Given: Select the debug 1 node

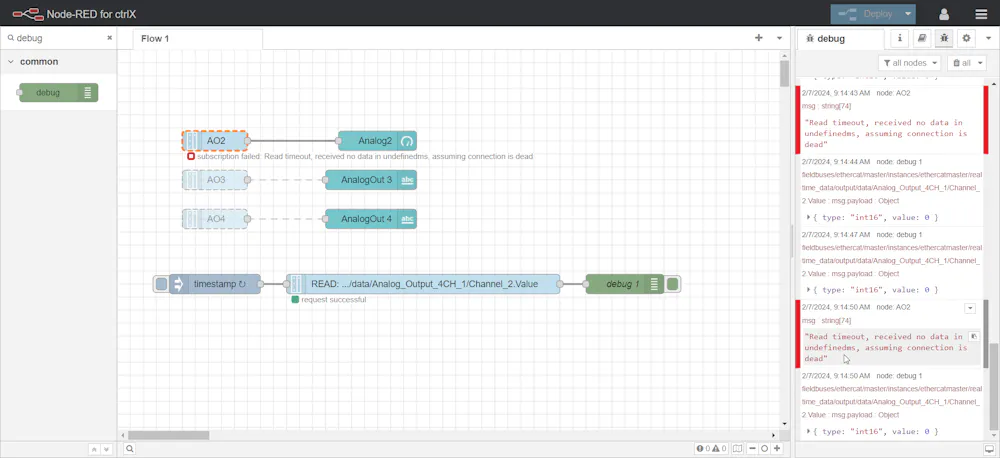Looking at the screenshot, I should click(624, 284).
